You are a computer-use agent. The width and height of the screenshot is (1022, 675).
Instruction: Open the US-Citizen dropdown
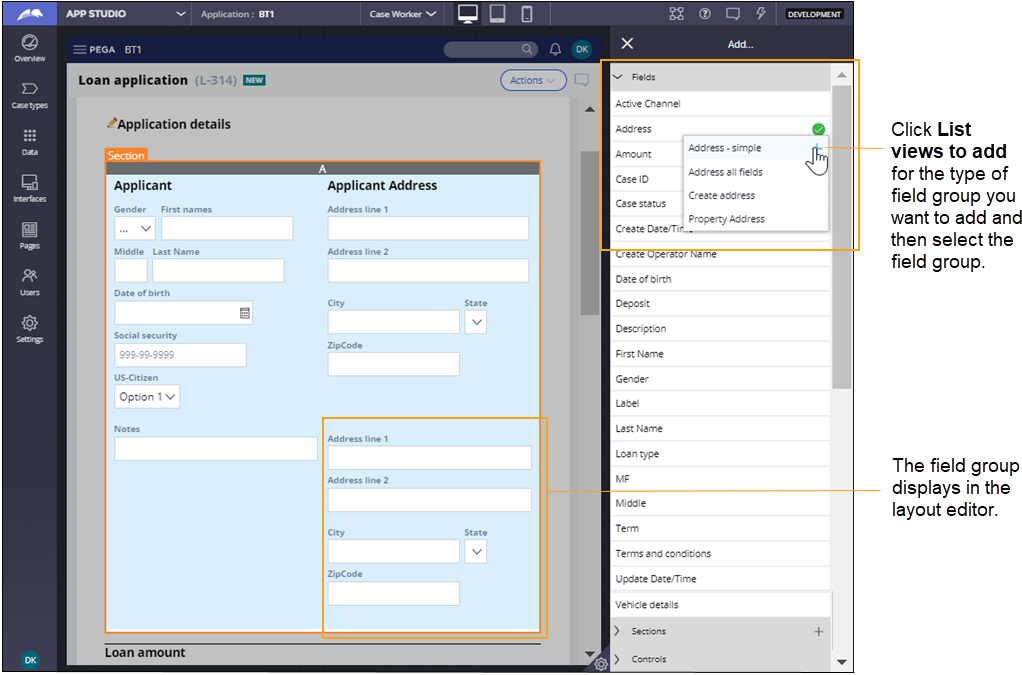(147, 397)
